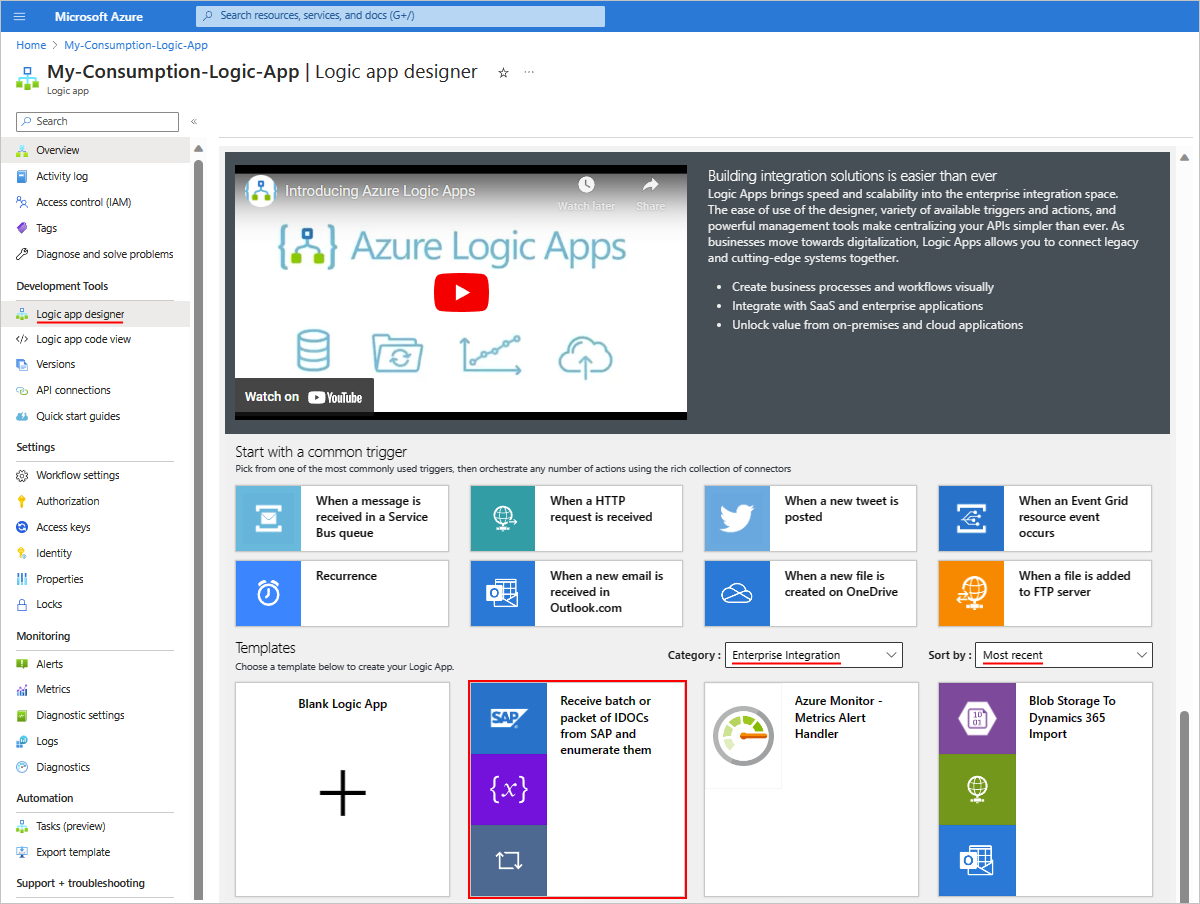Click the Home breadcrumb link
1200x904 pixels.
coord(31,45)
